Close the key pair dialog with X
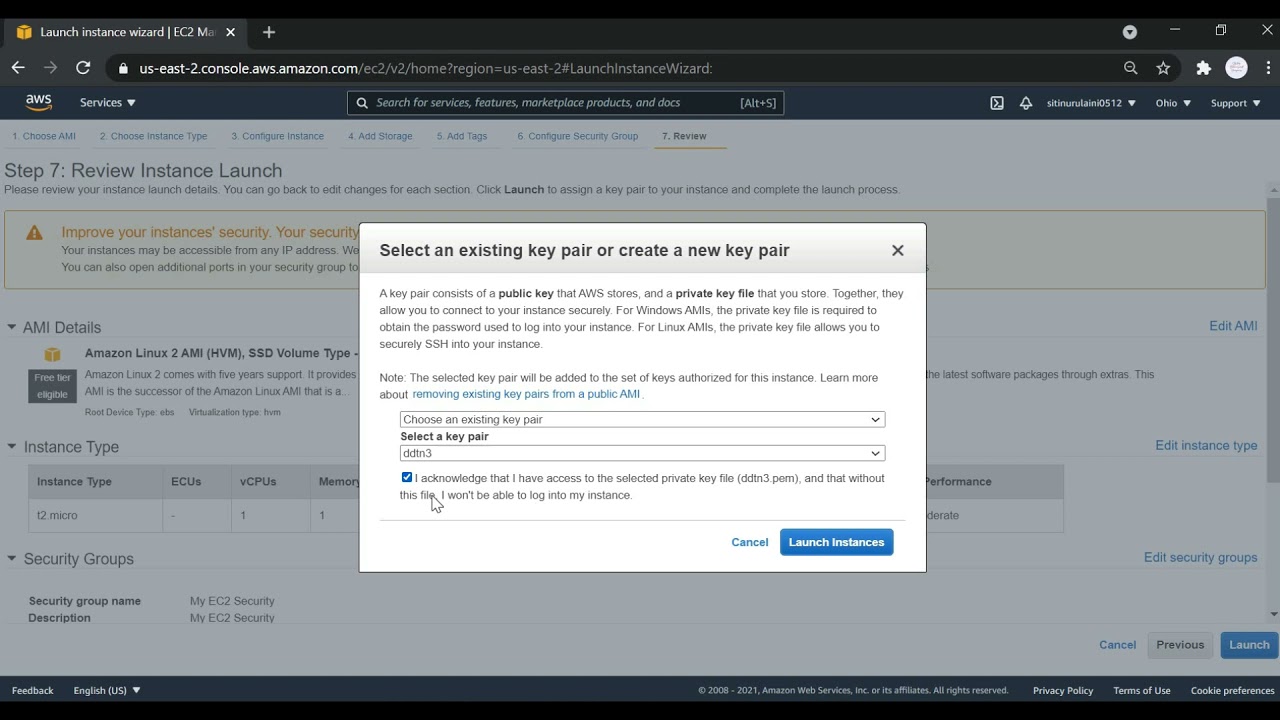This screenshot has height=720, width=1280. (x=898, y=251)
